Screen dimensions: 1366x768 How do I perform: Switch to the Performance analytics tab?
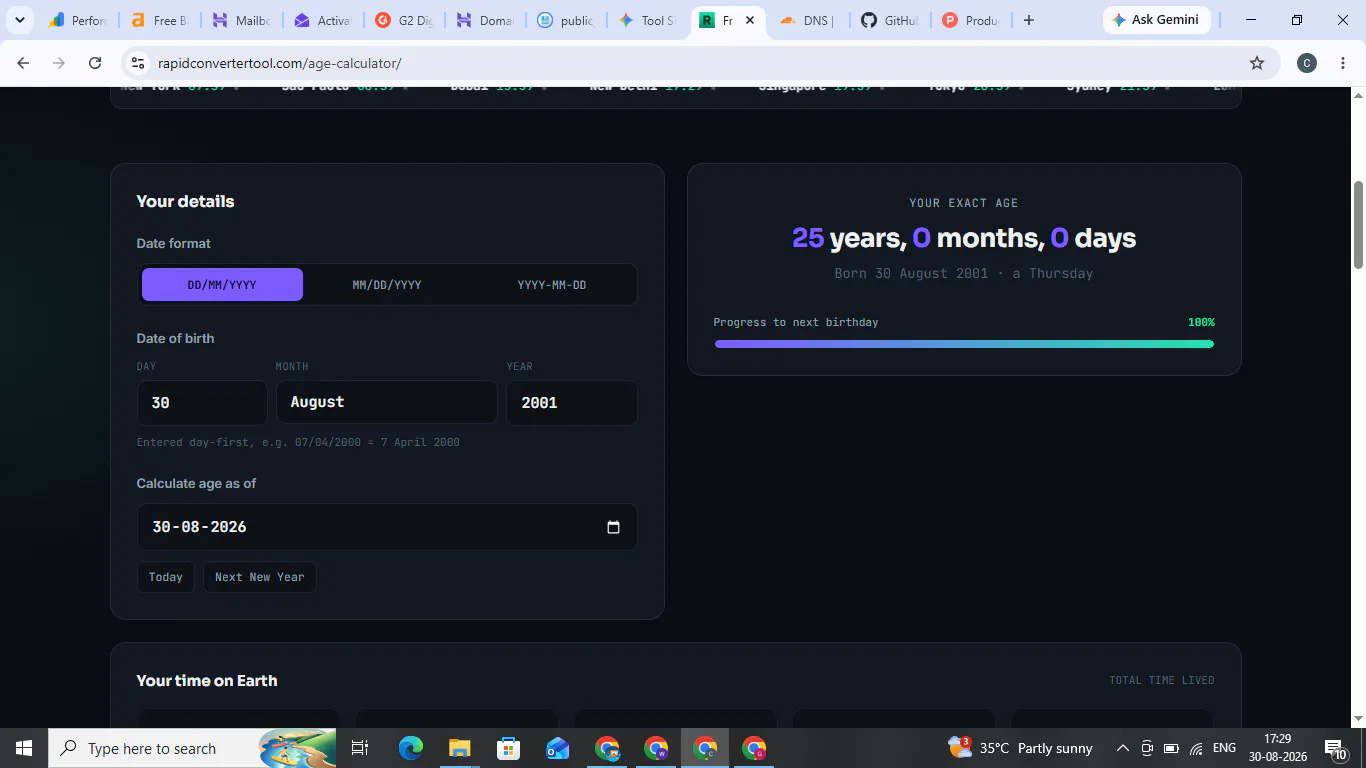pyautogui.click(x=78, y=20)
